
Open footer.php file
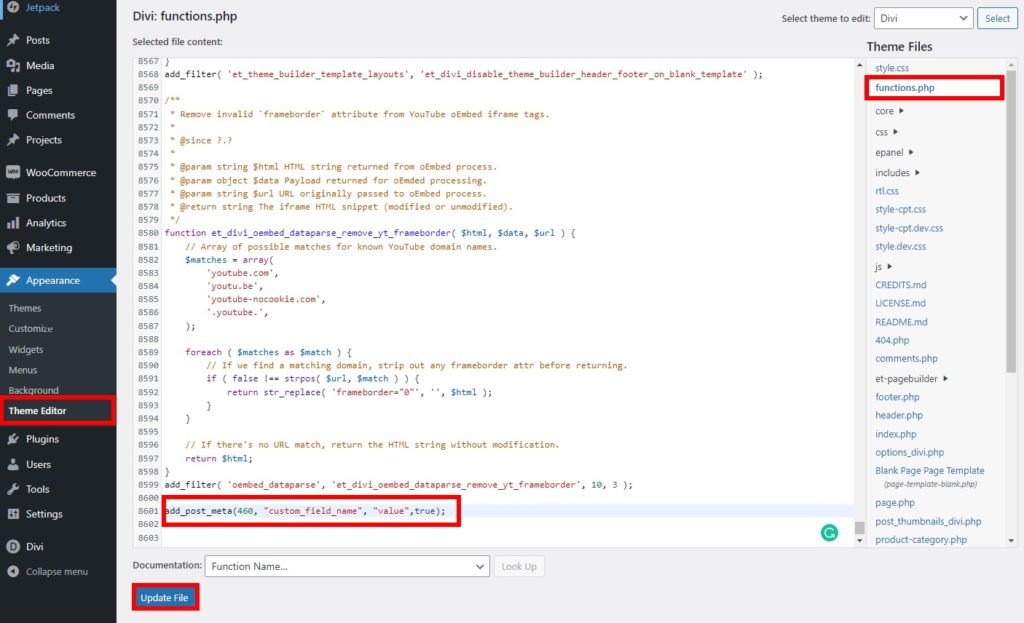(x=897, y=397)
